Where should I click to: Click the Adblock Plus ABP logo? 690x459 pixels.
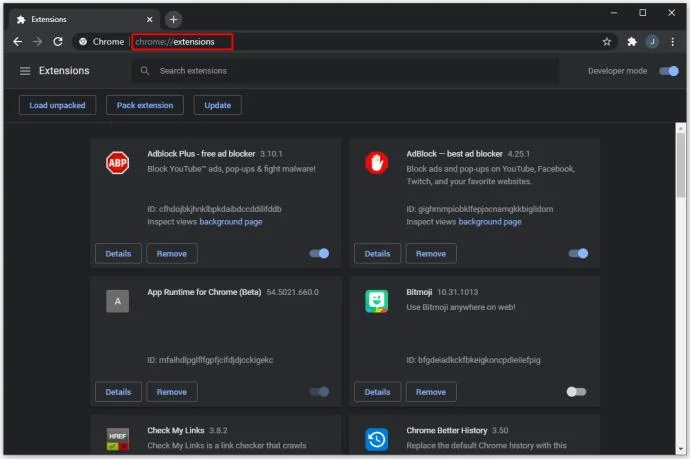(117, 163)
